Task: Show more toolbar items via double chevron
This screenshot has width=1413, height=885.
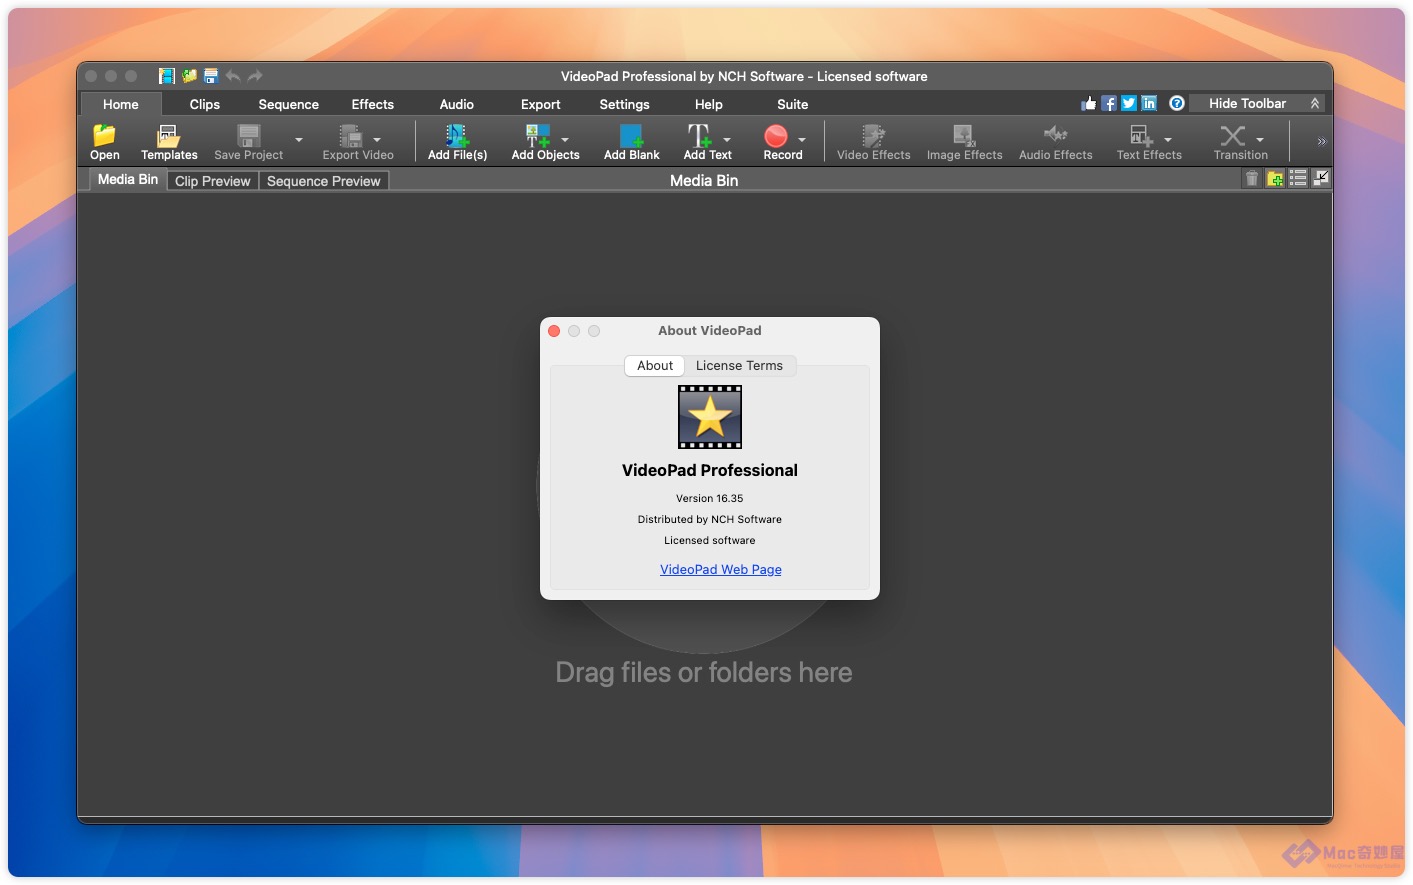Action: click(x=1321, y=142)
